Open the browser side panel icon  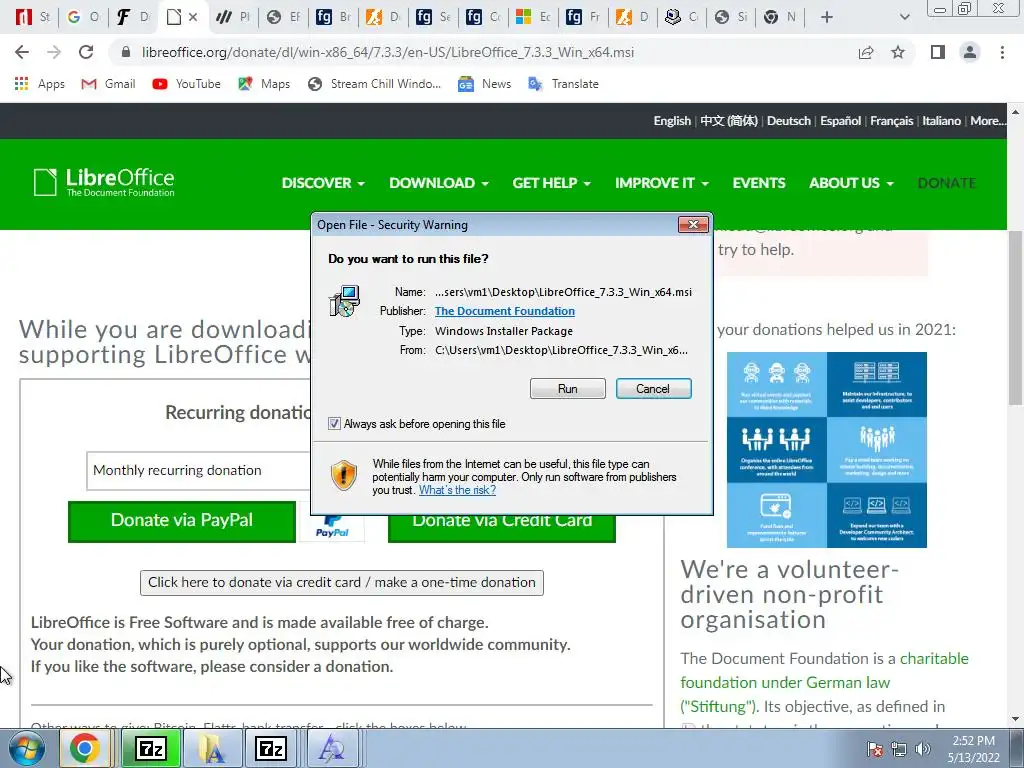tap(938, 52)
